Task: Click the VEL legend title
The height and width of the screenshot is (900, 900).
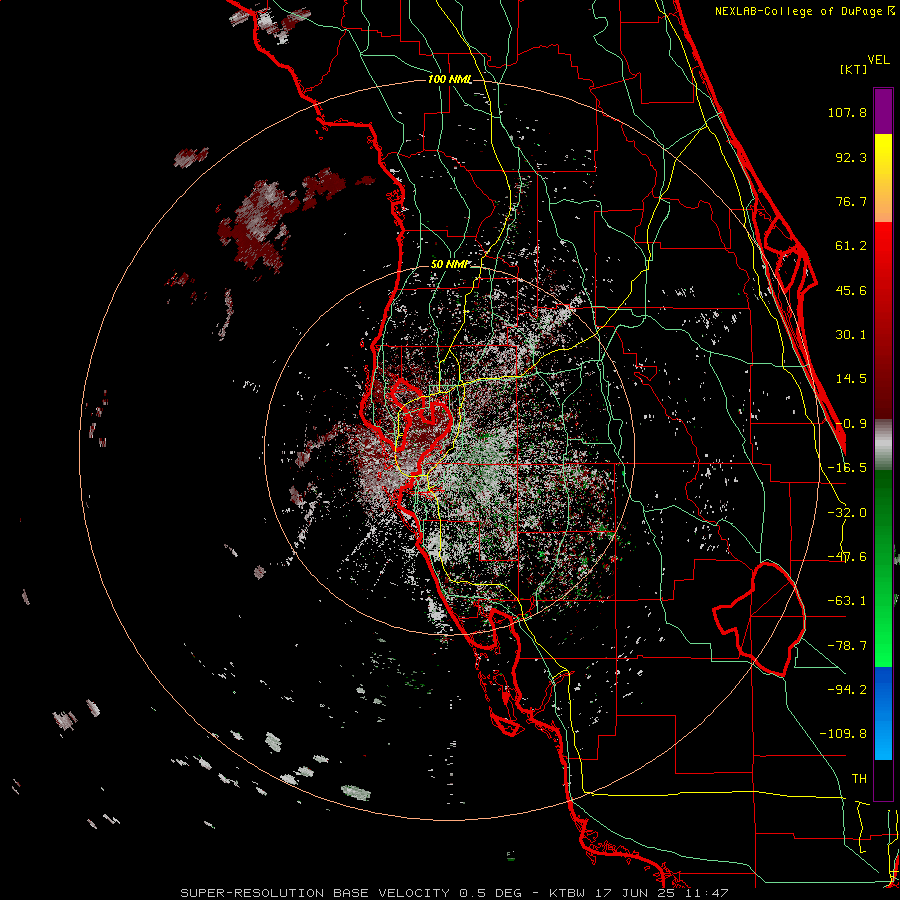Action: [x=878, y=60]
